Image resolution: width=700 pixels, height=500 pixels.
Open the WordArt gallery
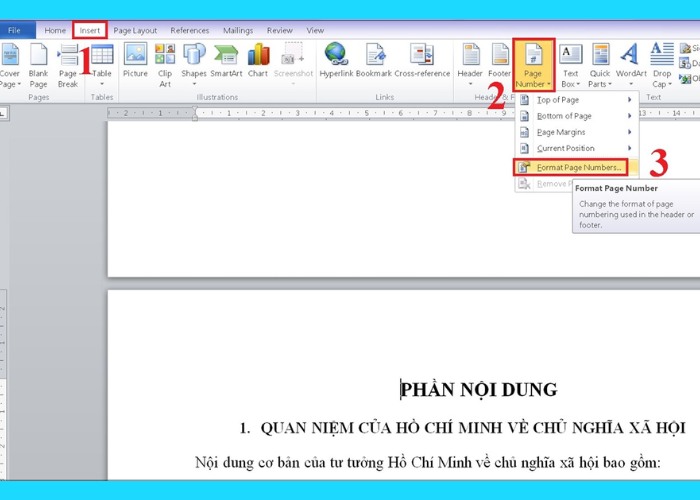pos(631,65)
